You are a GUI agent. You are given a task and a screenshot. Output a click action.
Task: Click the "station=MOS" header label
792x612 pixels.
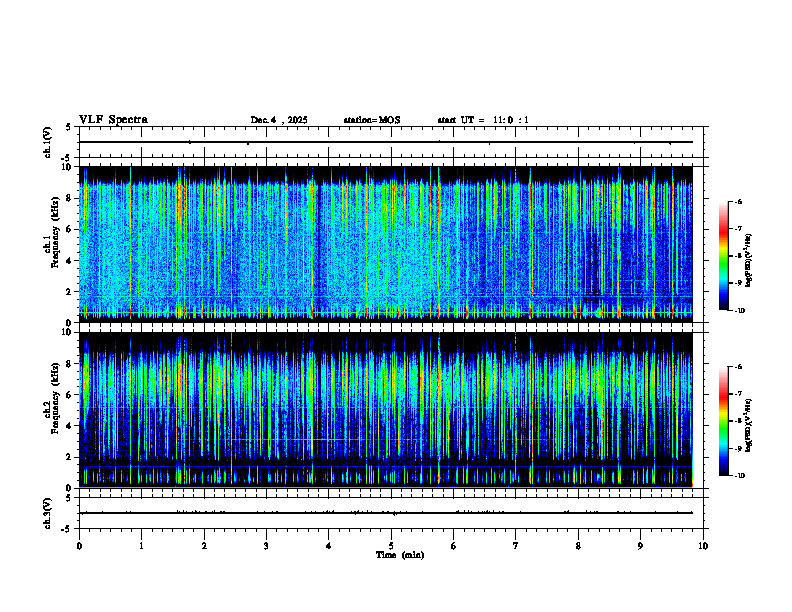coord(372,120)
